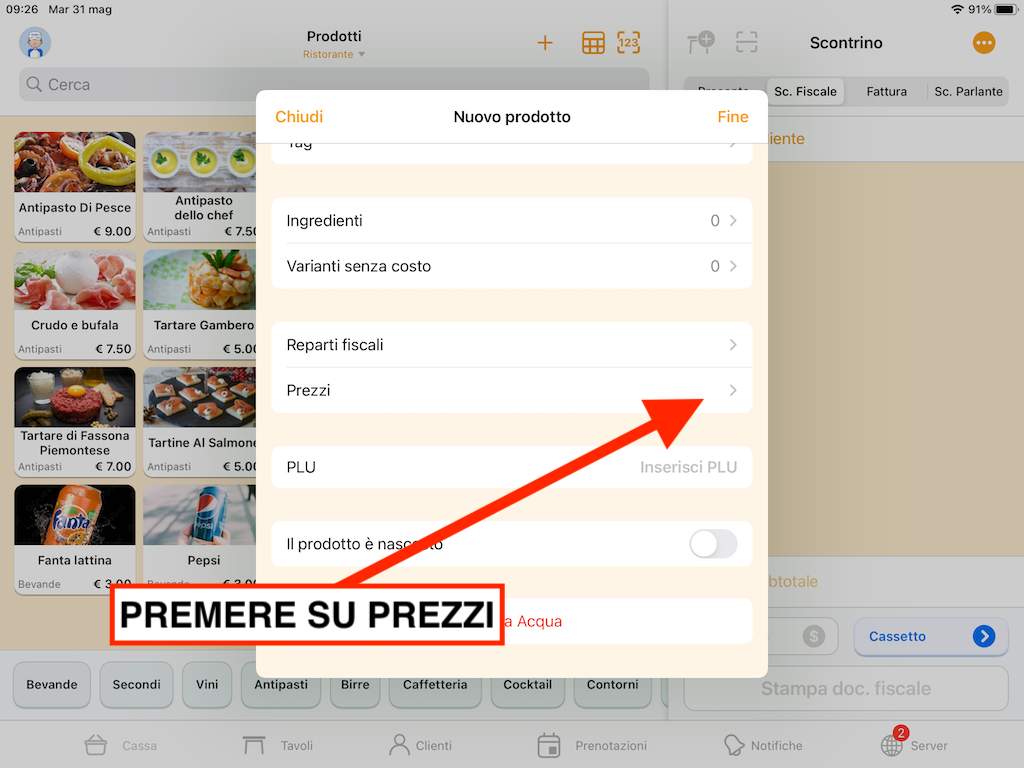
Task: Open Prenotazioni calendar icon
Action: coord(549,745)
